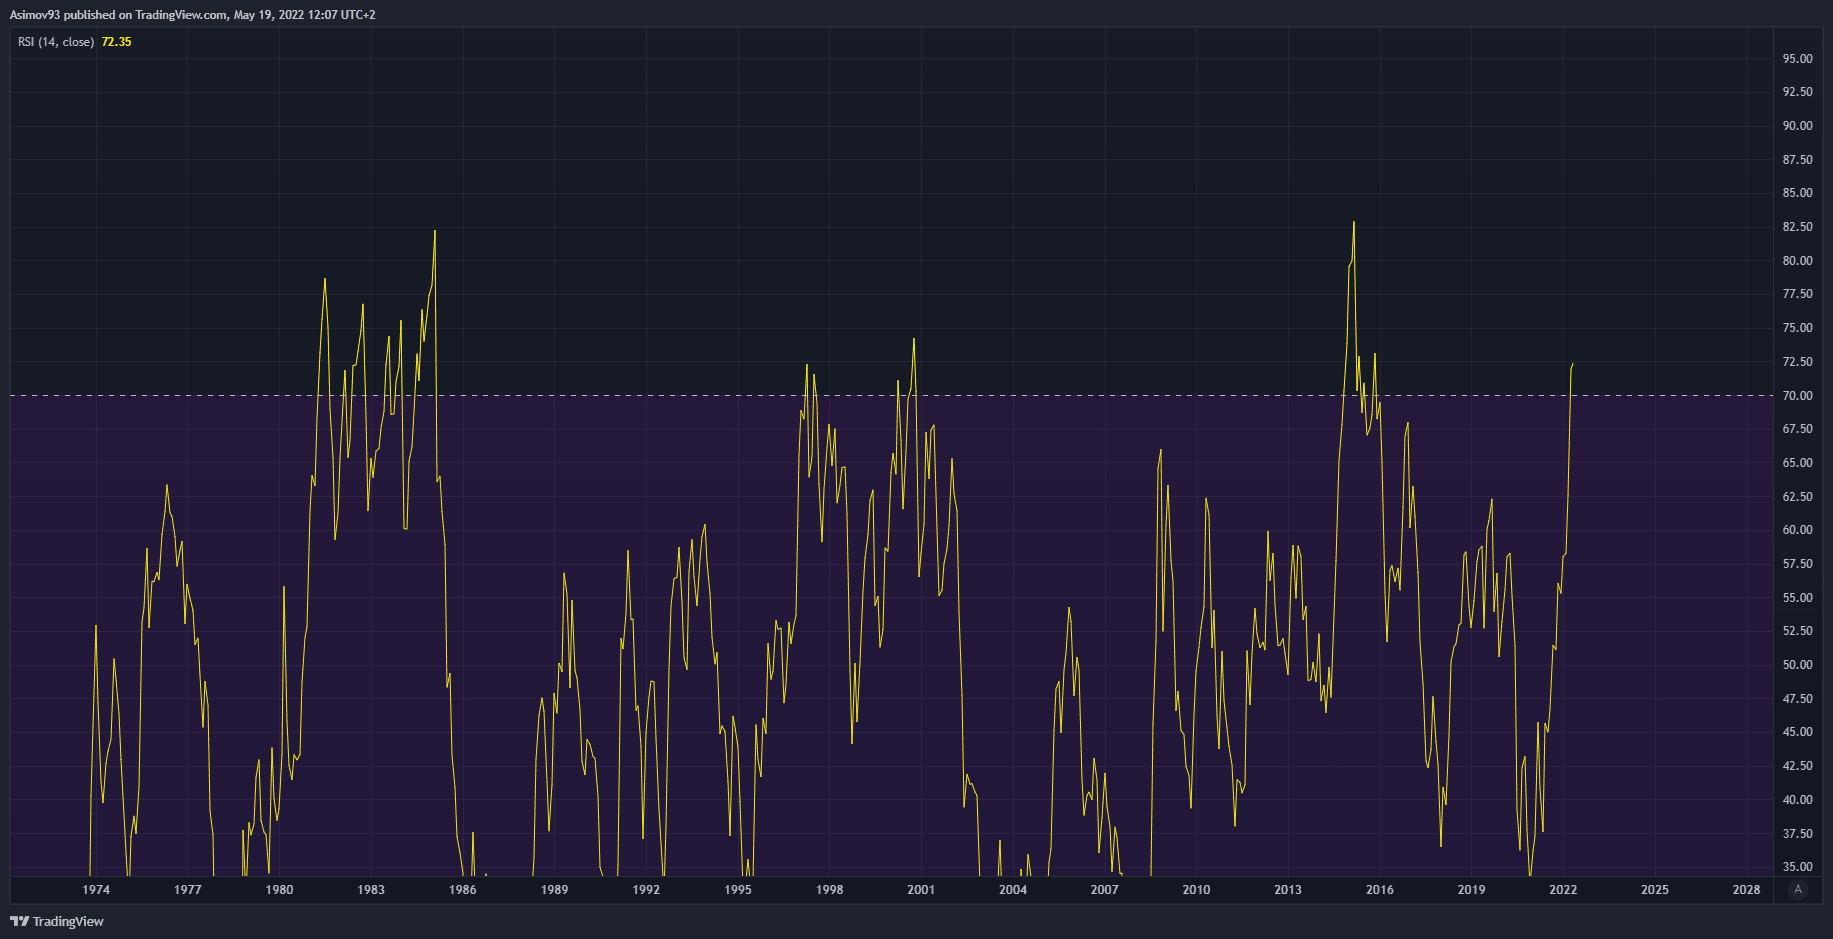The image size is (1833, 939).
Task: Click the TradingView logo icon at bottom left
Action: pos(19,921)
